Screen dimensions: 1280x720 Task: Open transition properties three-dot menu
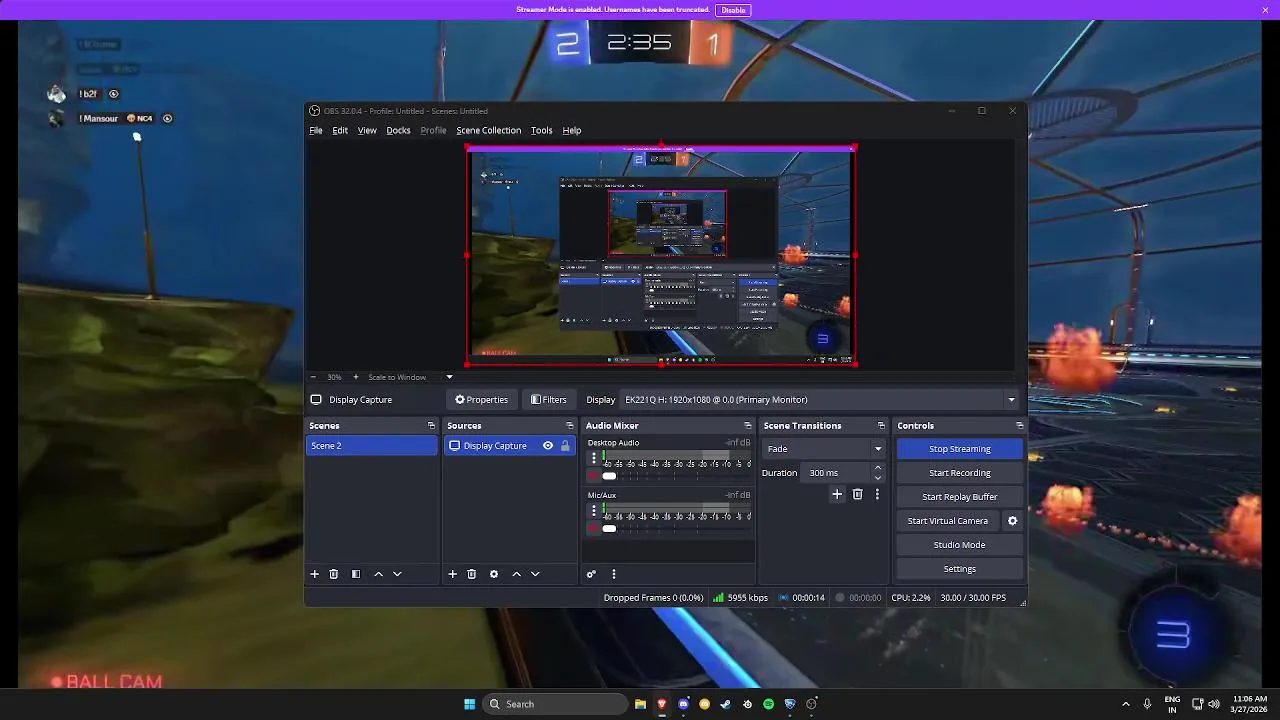[877, 494]
